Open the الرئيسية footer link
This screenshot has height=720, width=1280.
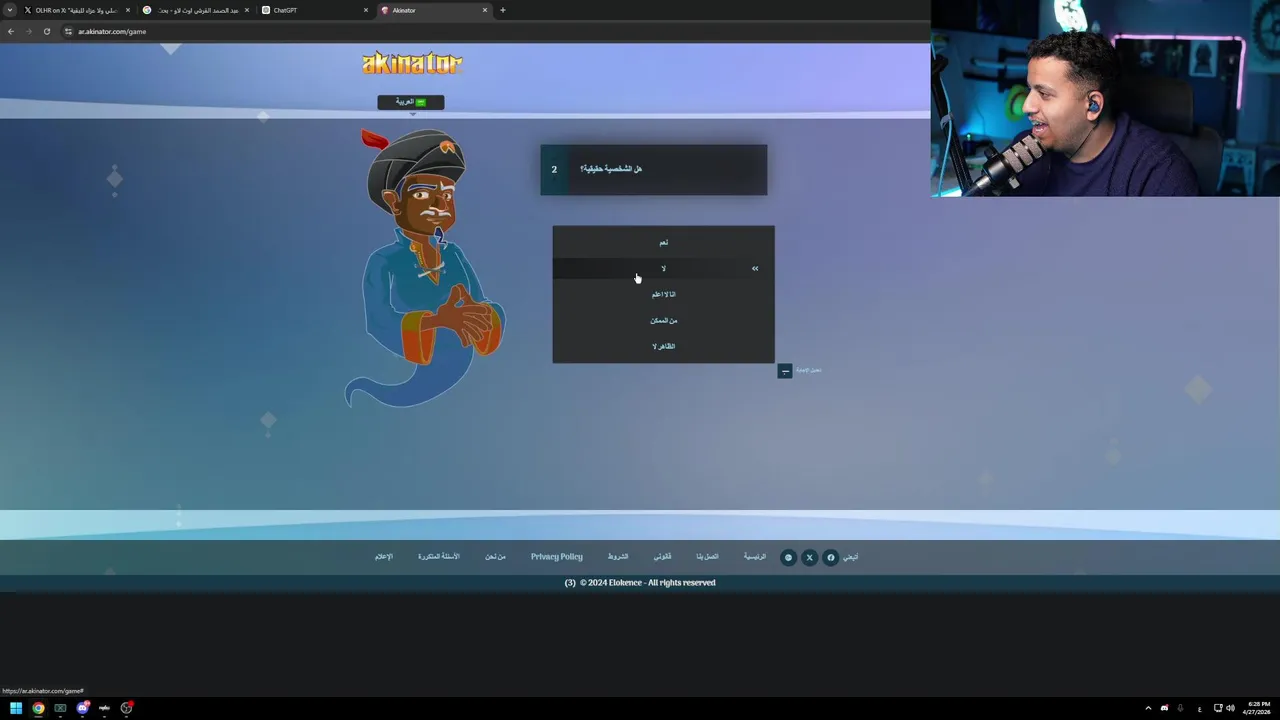pos(754,556)
